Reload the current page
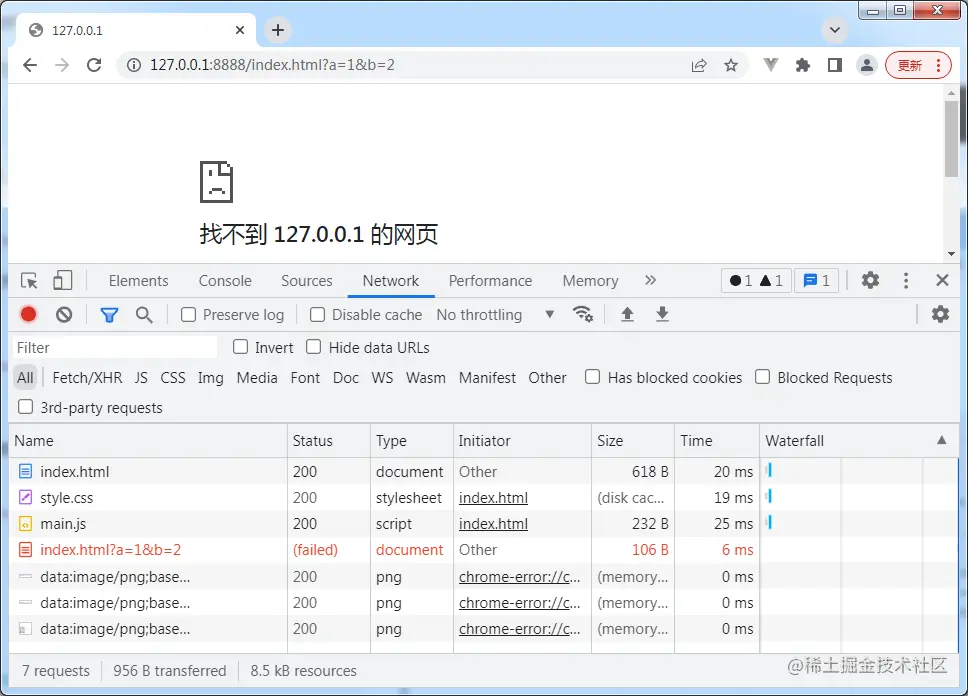This screenshot has width=968, height=696. 94,65
